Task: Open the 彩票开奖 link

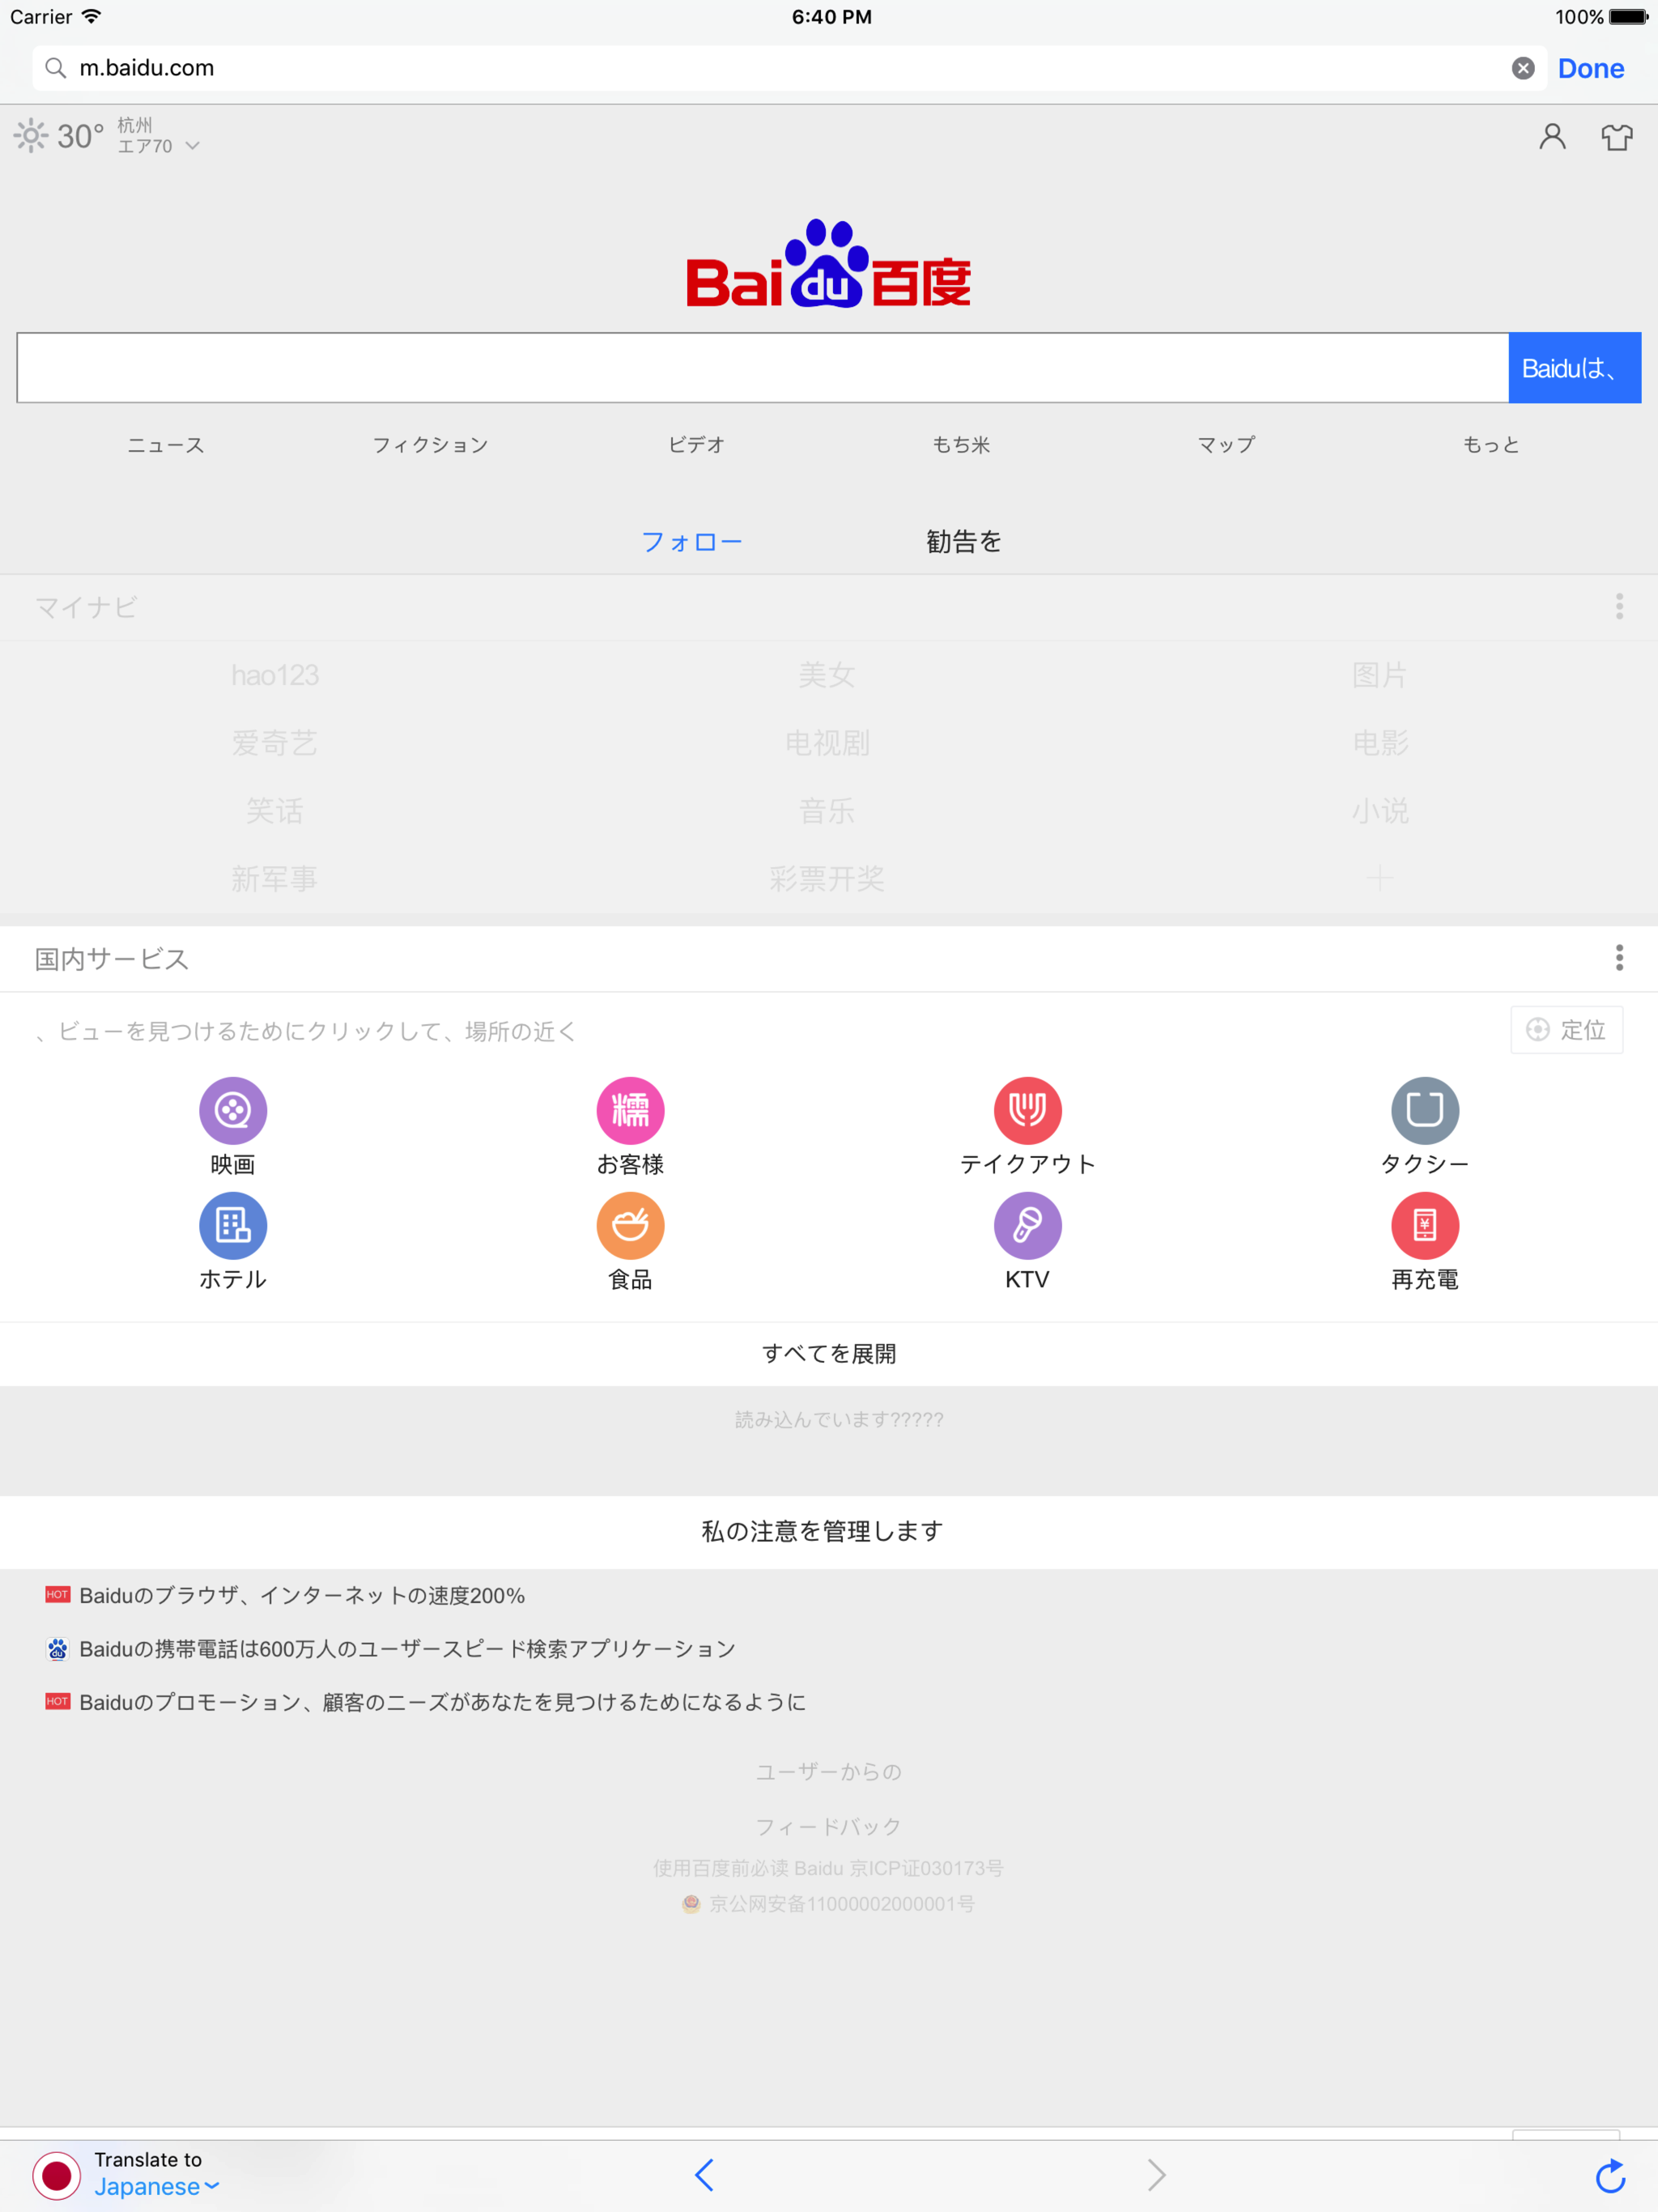Action: [827, 879]
